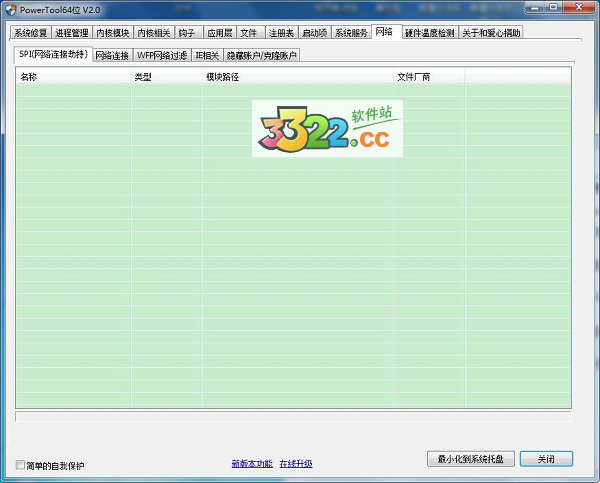Screen dimensions: 600x483
Task: Close the window with the red X
Action: [578, 7]
